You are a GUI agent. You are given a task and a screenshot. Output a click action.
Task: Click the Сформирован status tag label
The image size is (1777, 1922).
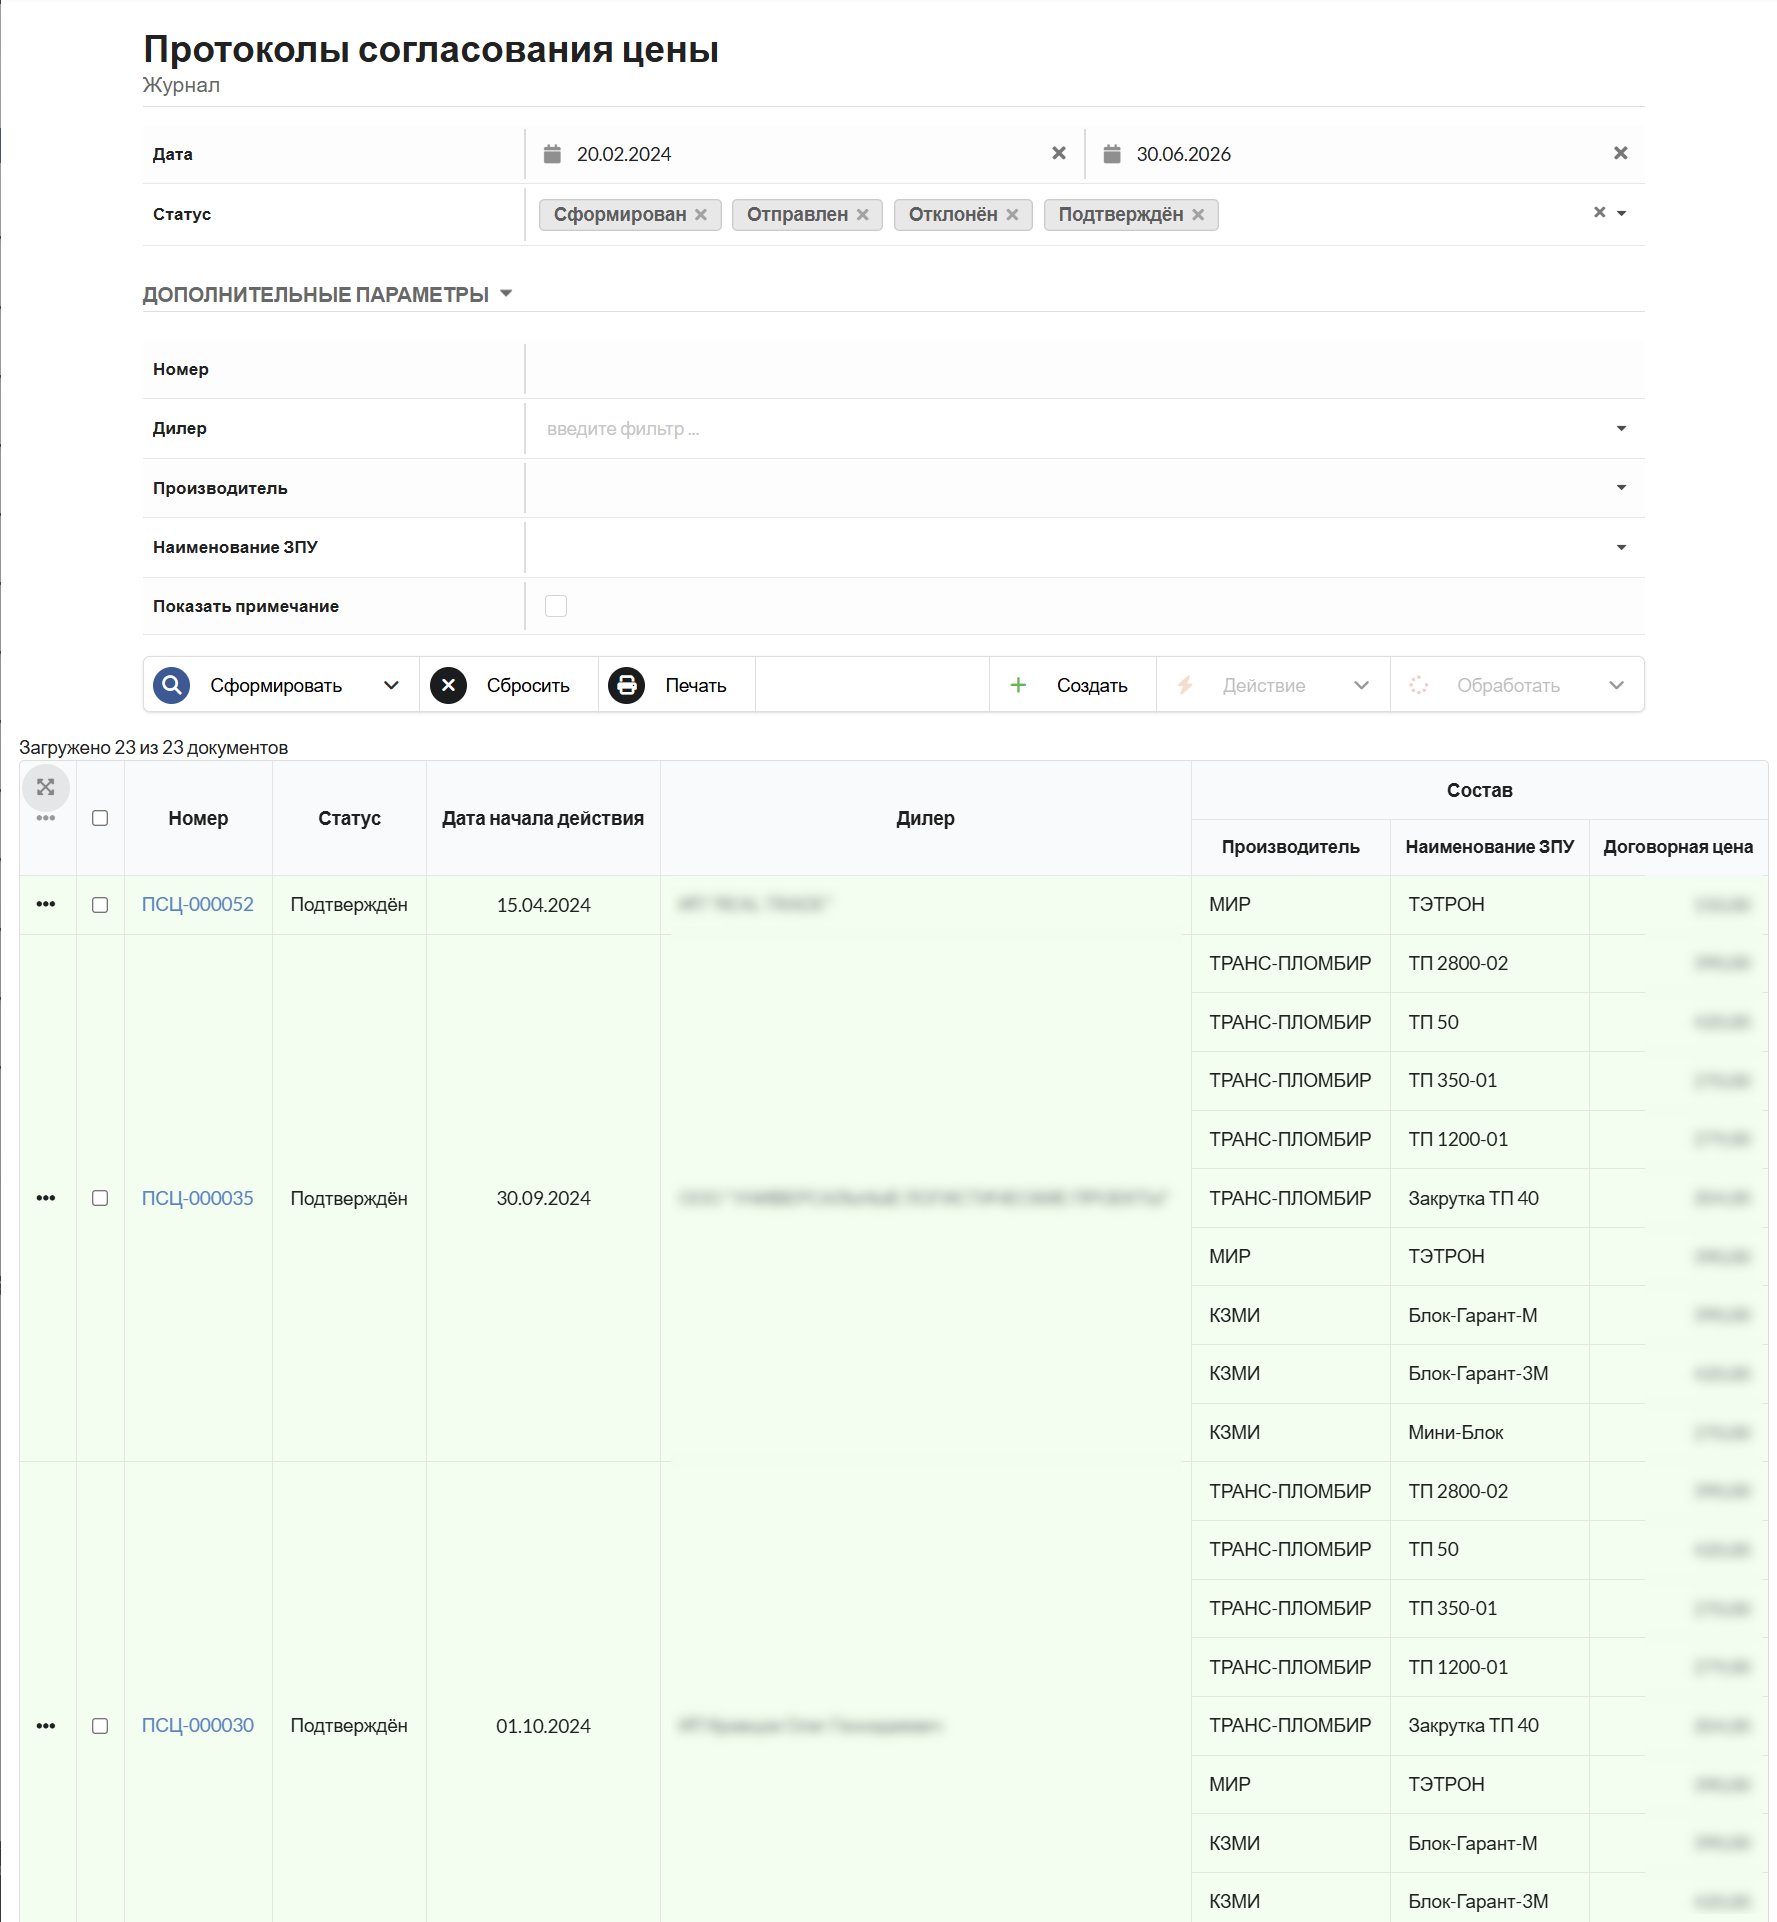click(620, 215)
